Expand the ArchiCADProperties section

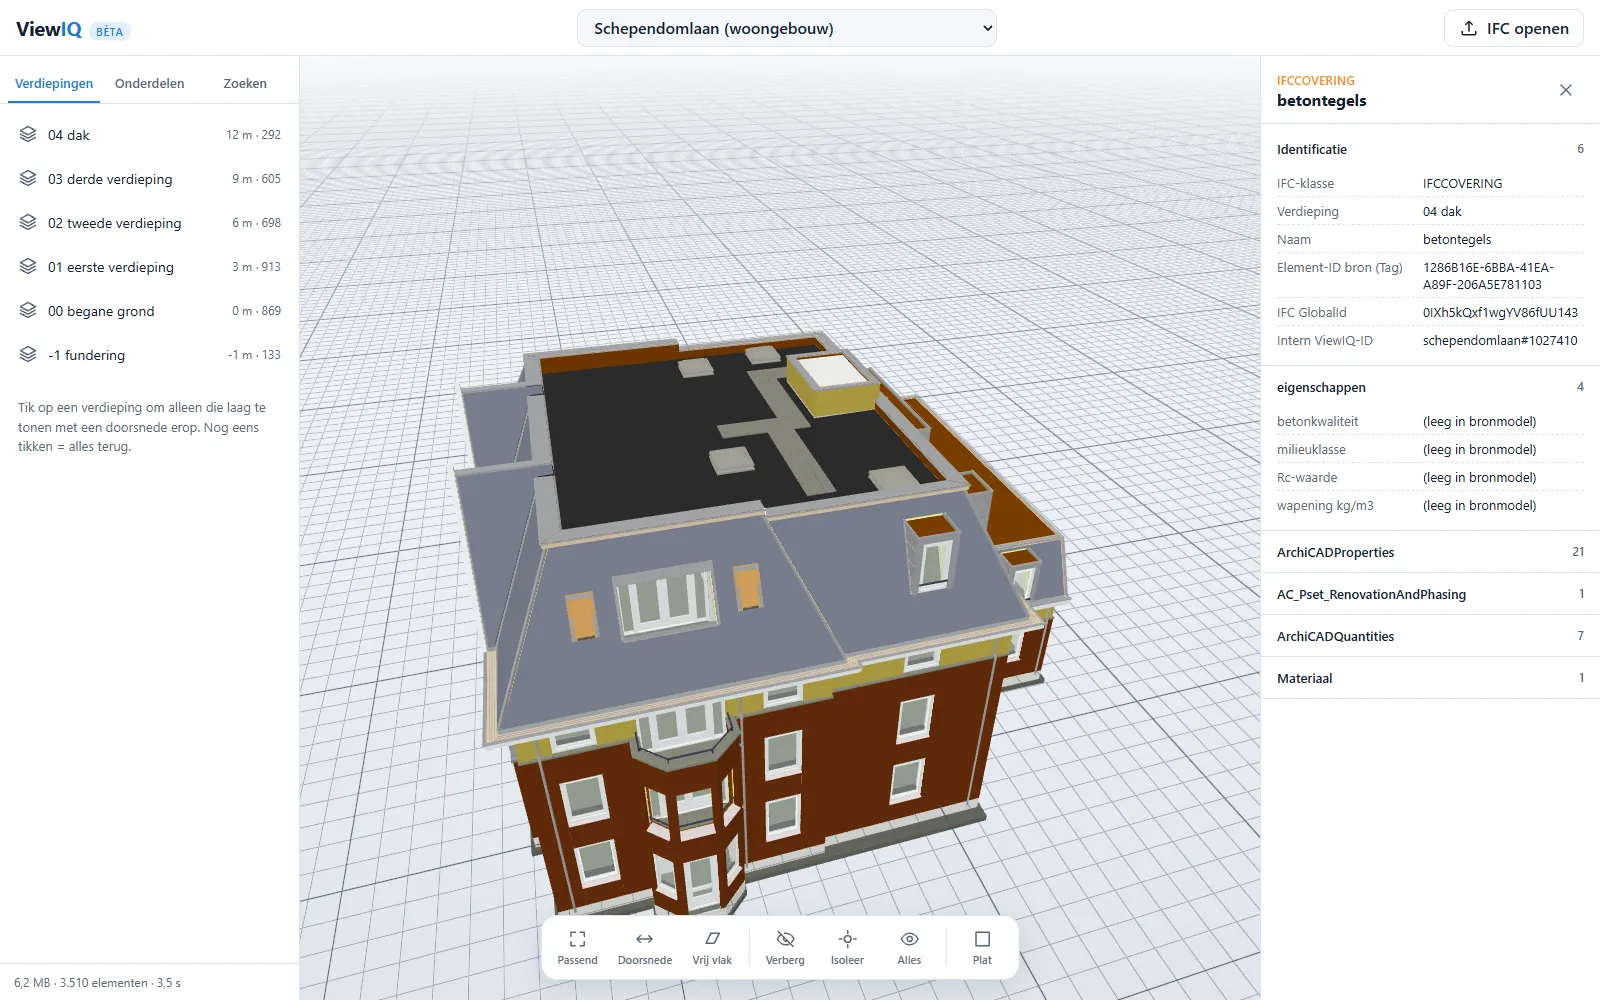click(x=1430, y=552)
